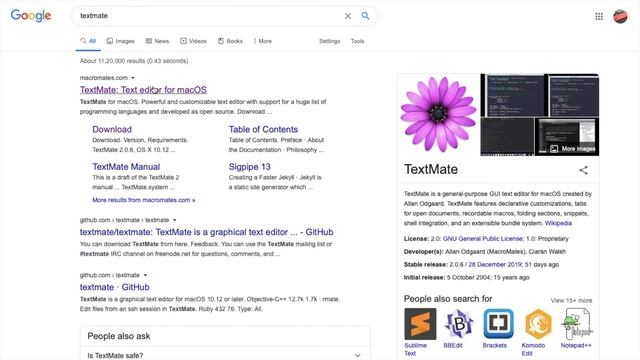Screen dimensions: 640x360
Task: Switch to the News tab
Action: (157, 41)
